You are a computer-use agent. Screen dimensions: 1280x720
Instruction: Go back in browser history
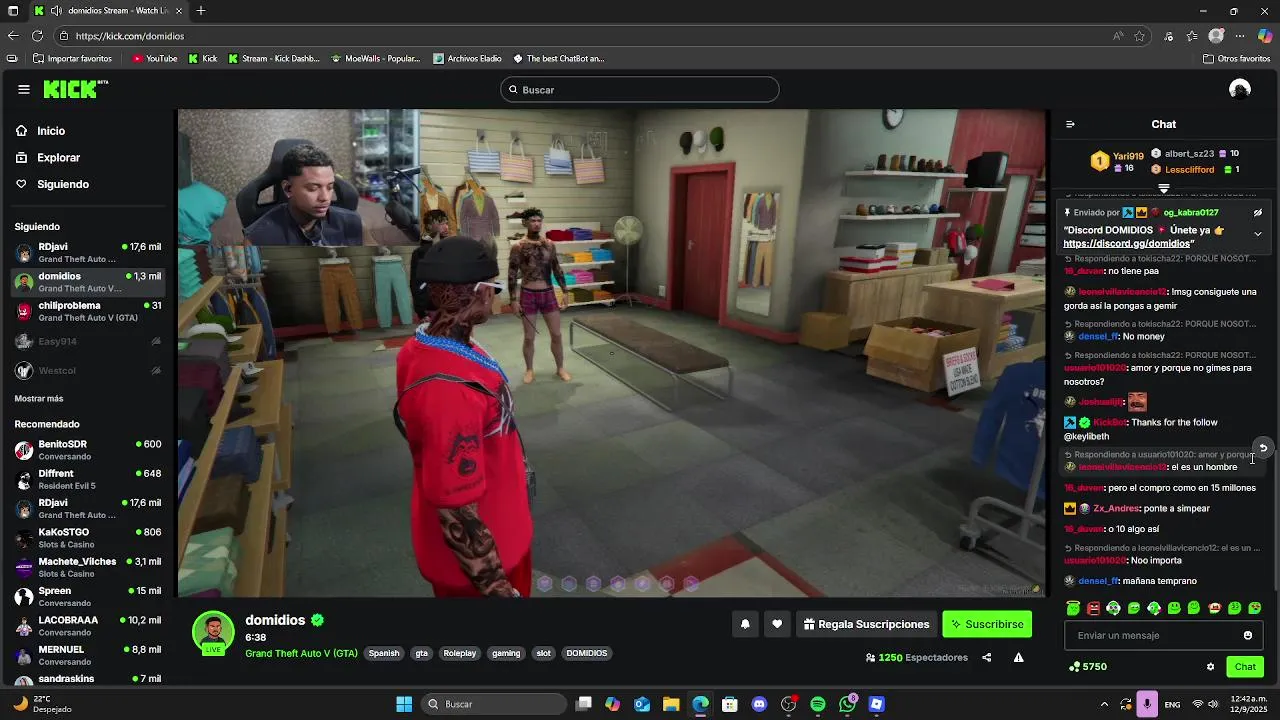tap(13, 36)
